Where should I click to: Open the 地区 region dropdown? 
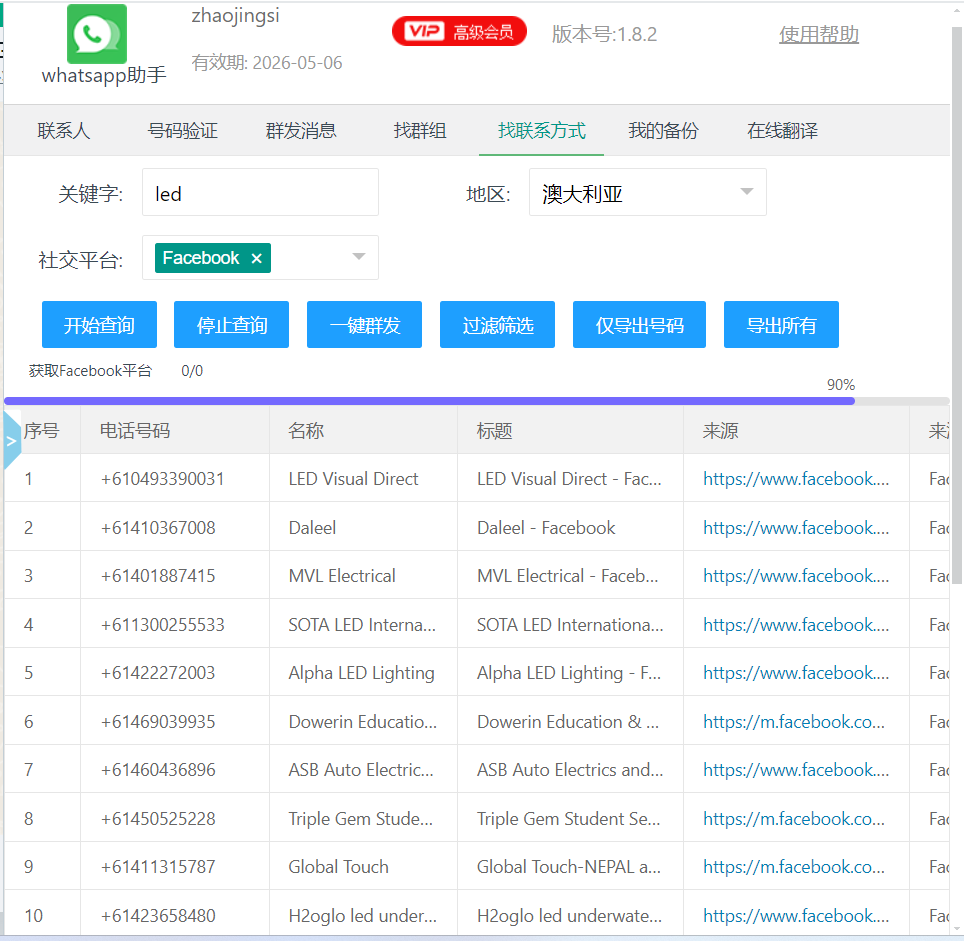pyautogui.click(x=647, y=193)
